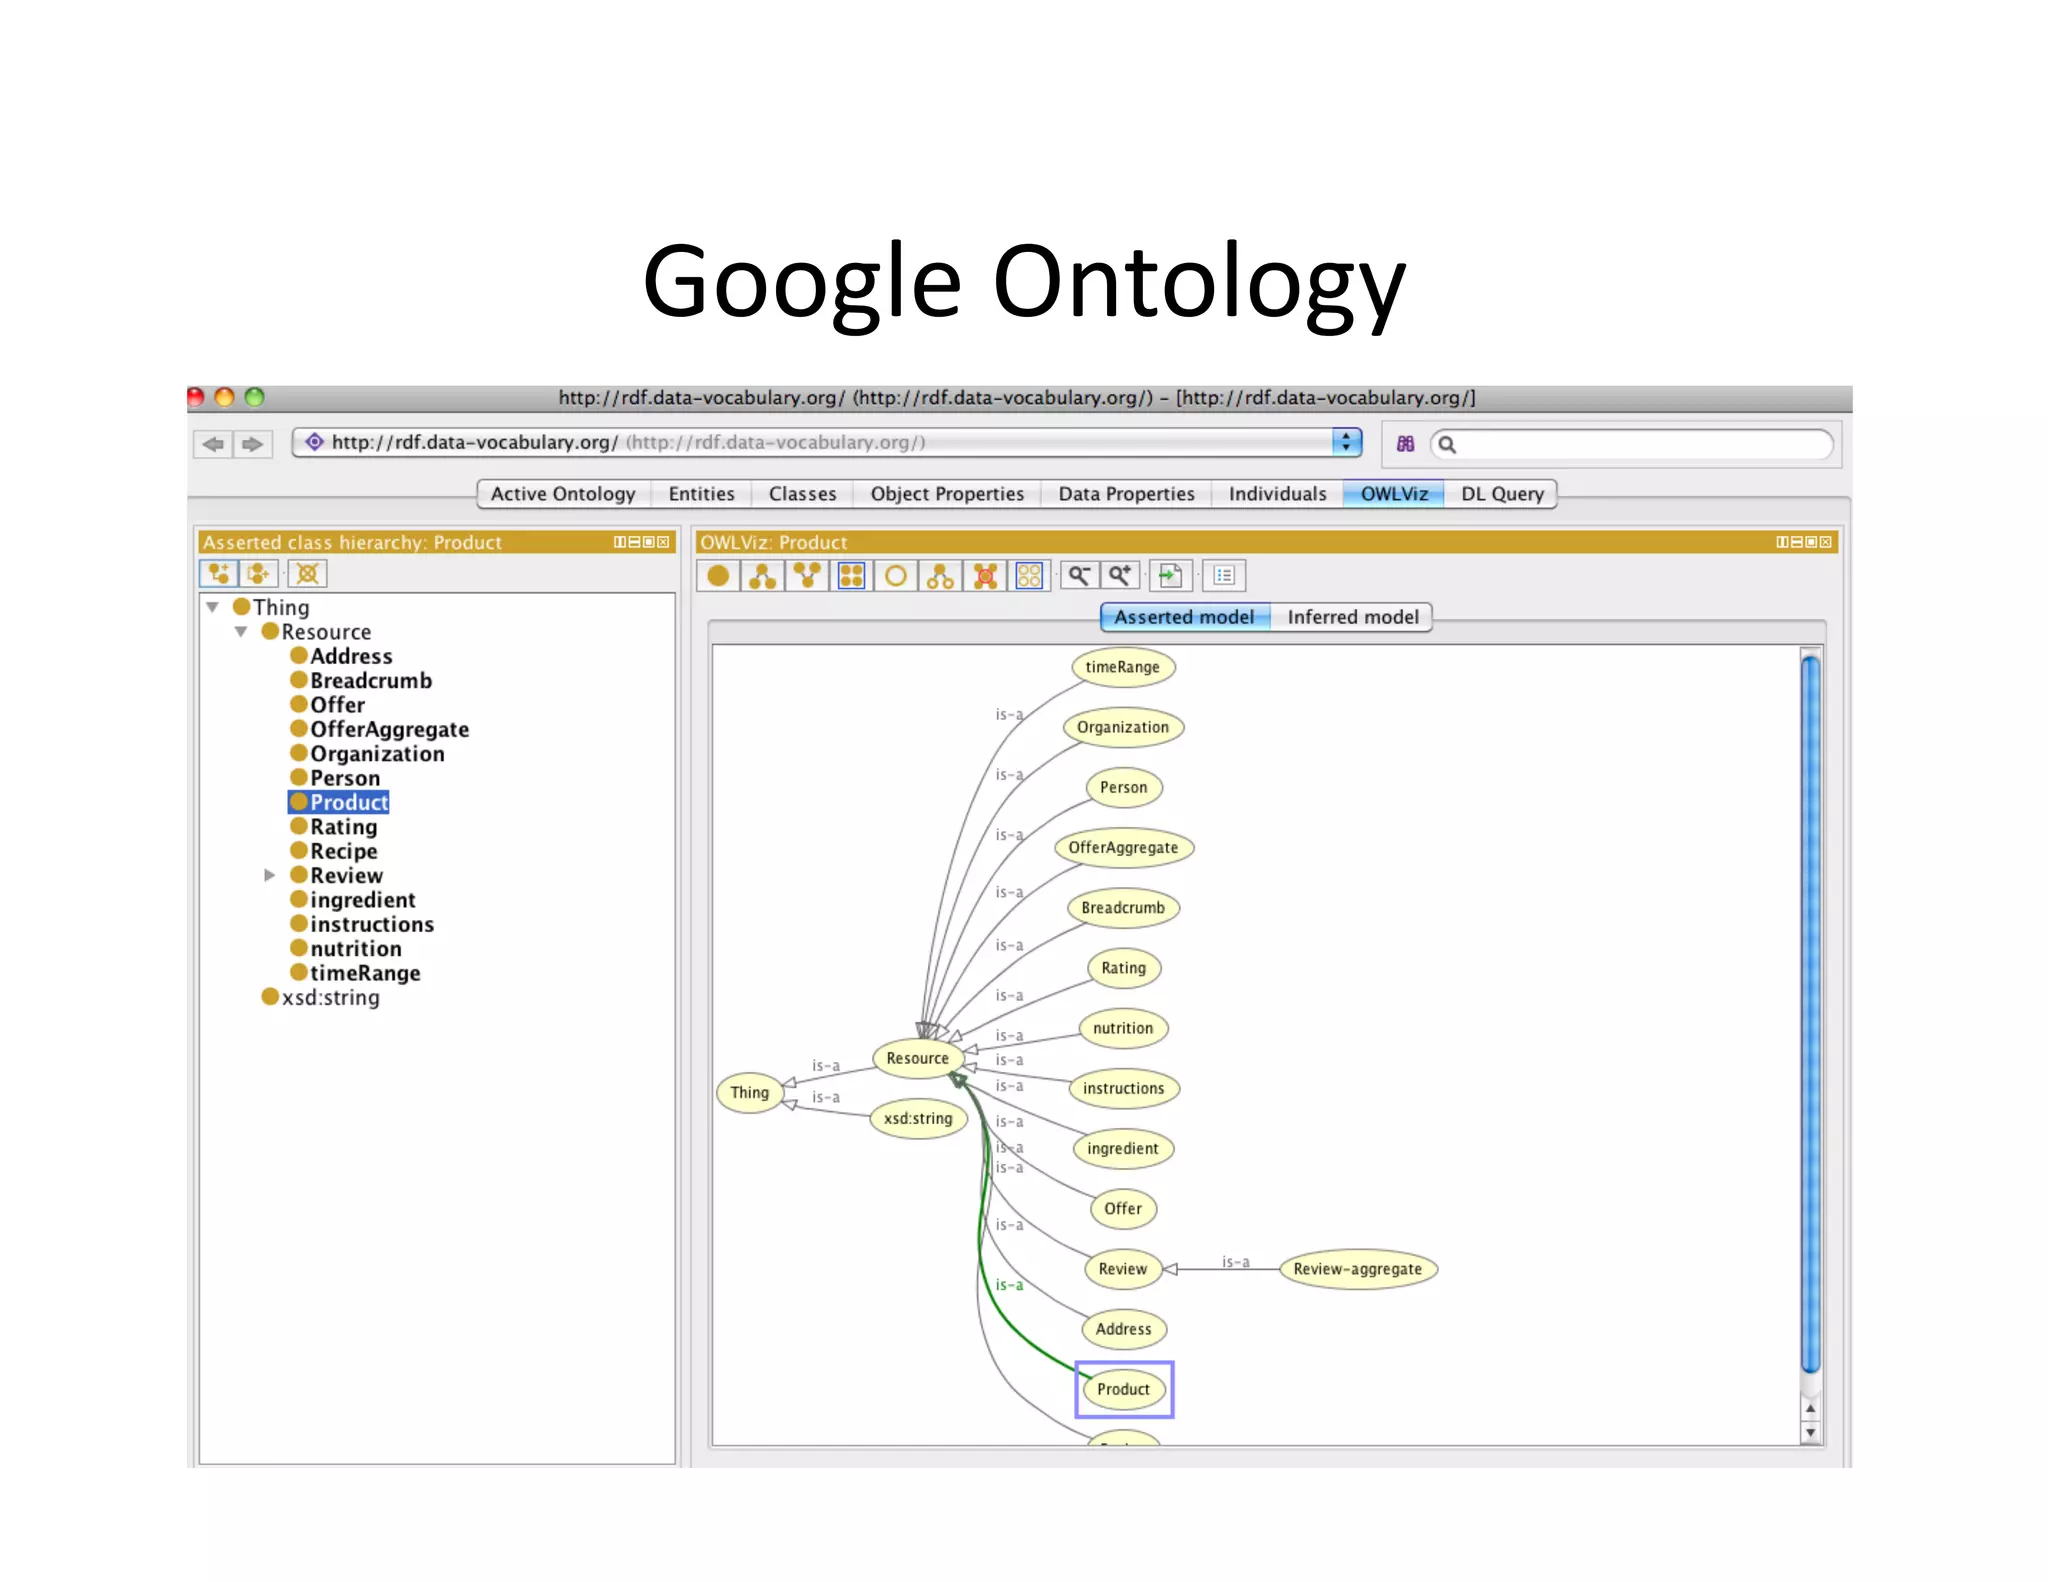Screen dimensions: 2048x1582
Task: Click the Thing node in graph
Action: pyautogui.click(x=750, y=1093)
